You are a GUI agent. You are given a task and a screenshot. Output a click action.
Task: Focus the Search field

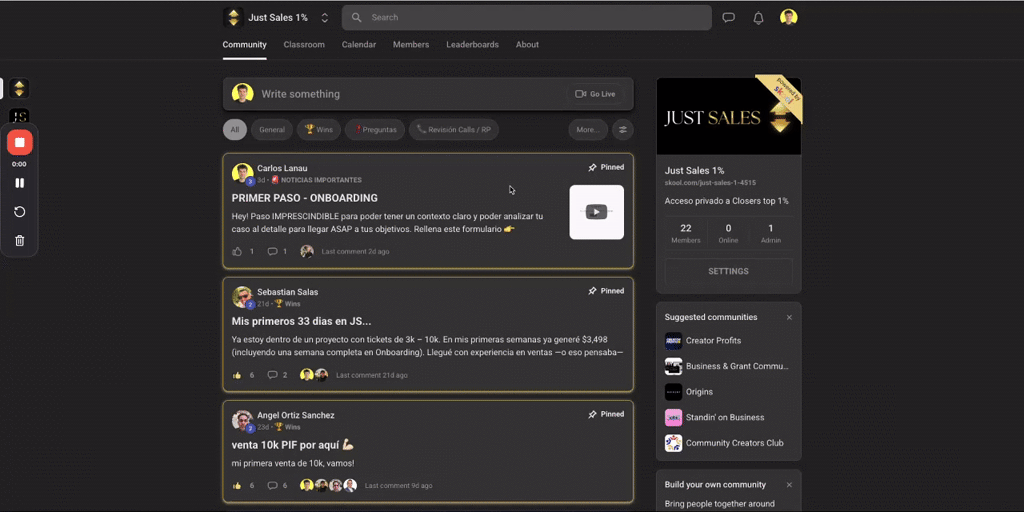click(x=526, y=18)
